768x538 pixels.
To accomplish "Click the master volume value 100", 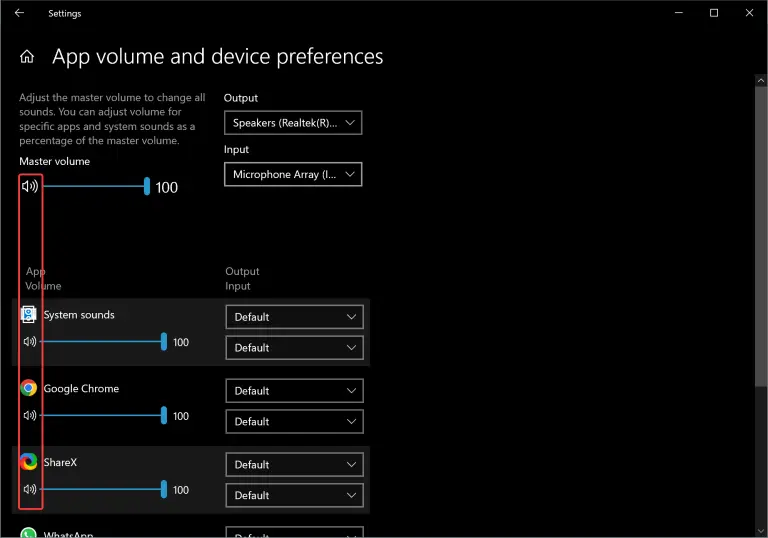I will click(167, 187).
